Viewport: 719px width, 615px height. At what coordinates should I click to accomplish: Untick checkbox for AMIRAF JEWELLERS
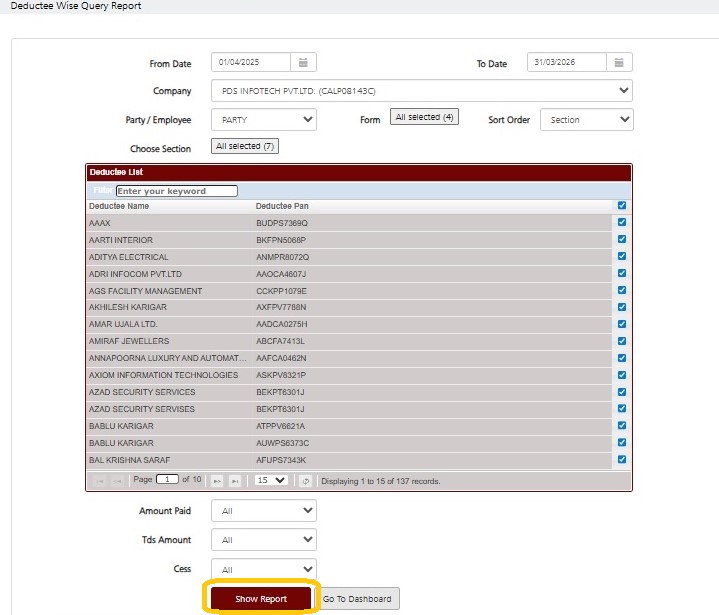coord(622,341)
